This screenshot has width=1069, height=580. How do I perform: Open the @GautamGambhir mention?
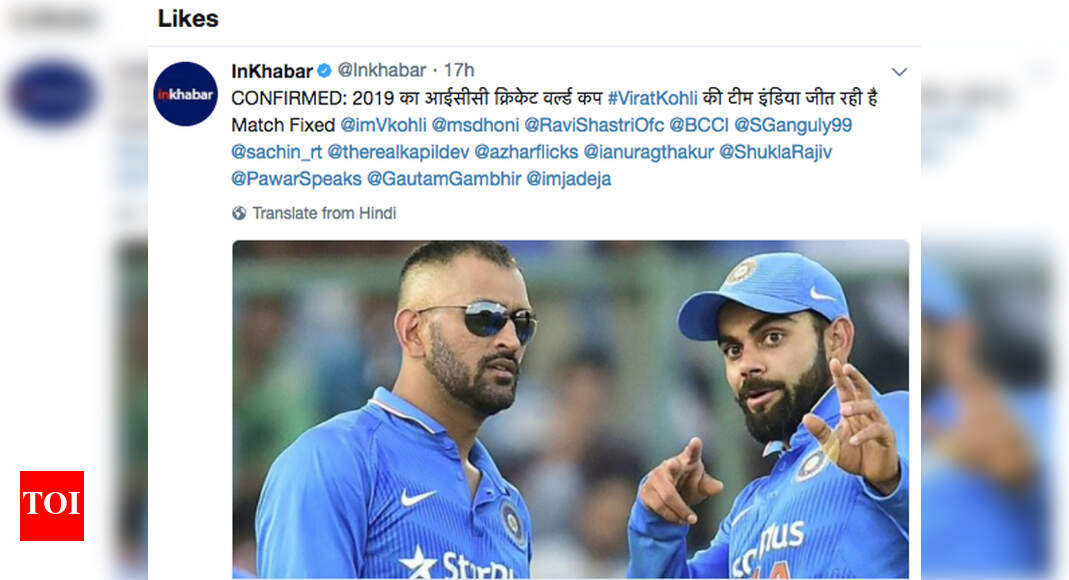[444, 179]
